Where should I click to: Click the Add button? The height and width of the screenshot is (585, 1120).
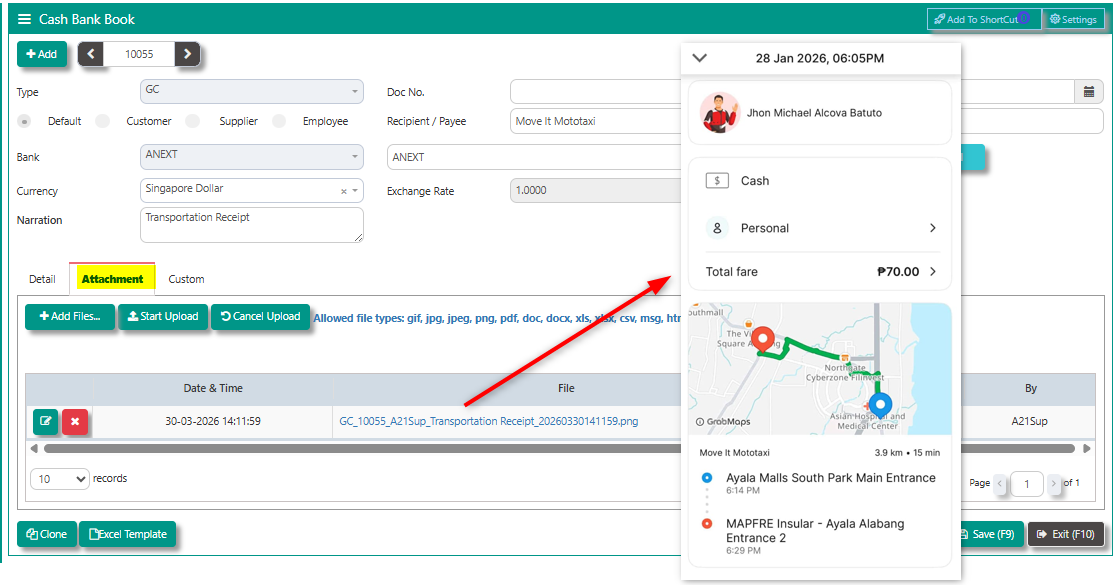[x=41, y=54]
